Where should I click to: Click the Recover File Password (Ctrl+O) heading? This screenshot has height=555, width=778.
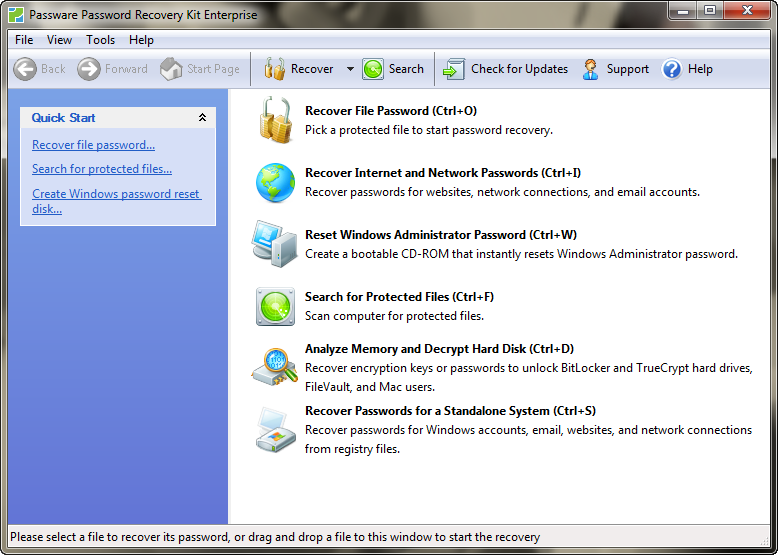390,111
